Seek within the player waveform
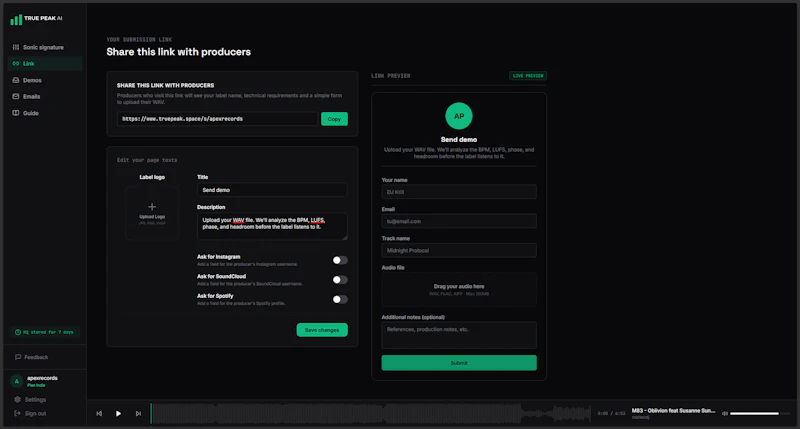Image resolution: width=800 pixels, height=429 pixels. [x=371, y=414]
